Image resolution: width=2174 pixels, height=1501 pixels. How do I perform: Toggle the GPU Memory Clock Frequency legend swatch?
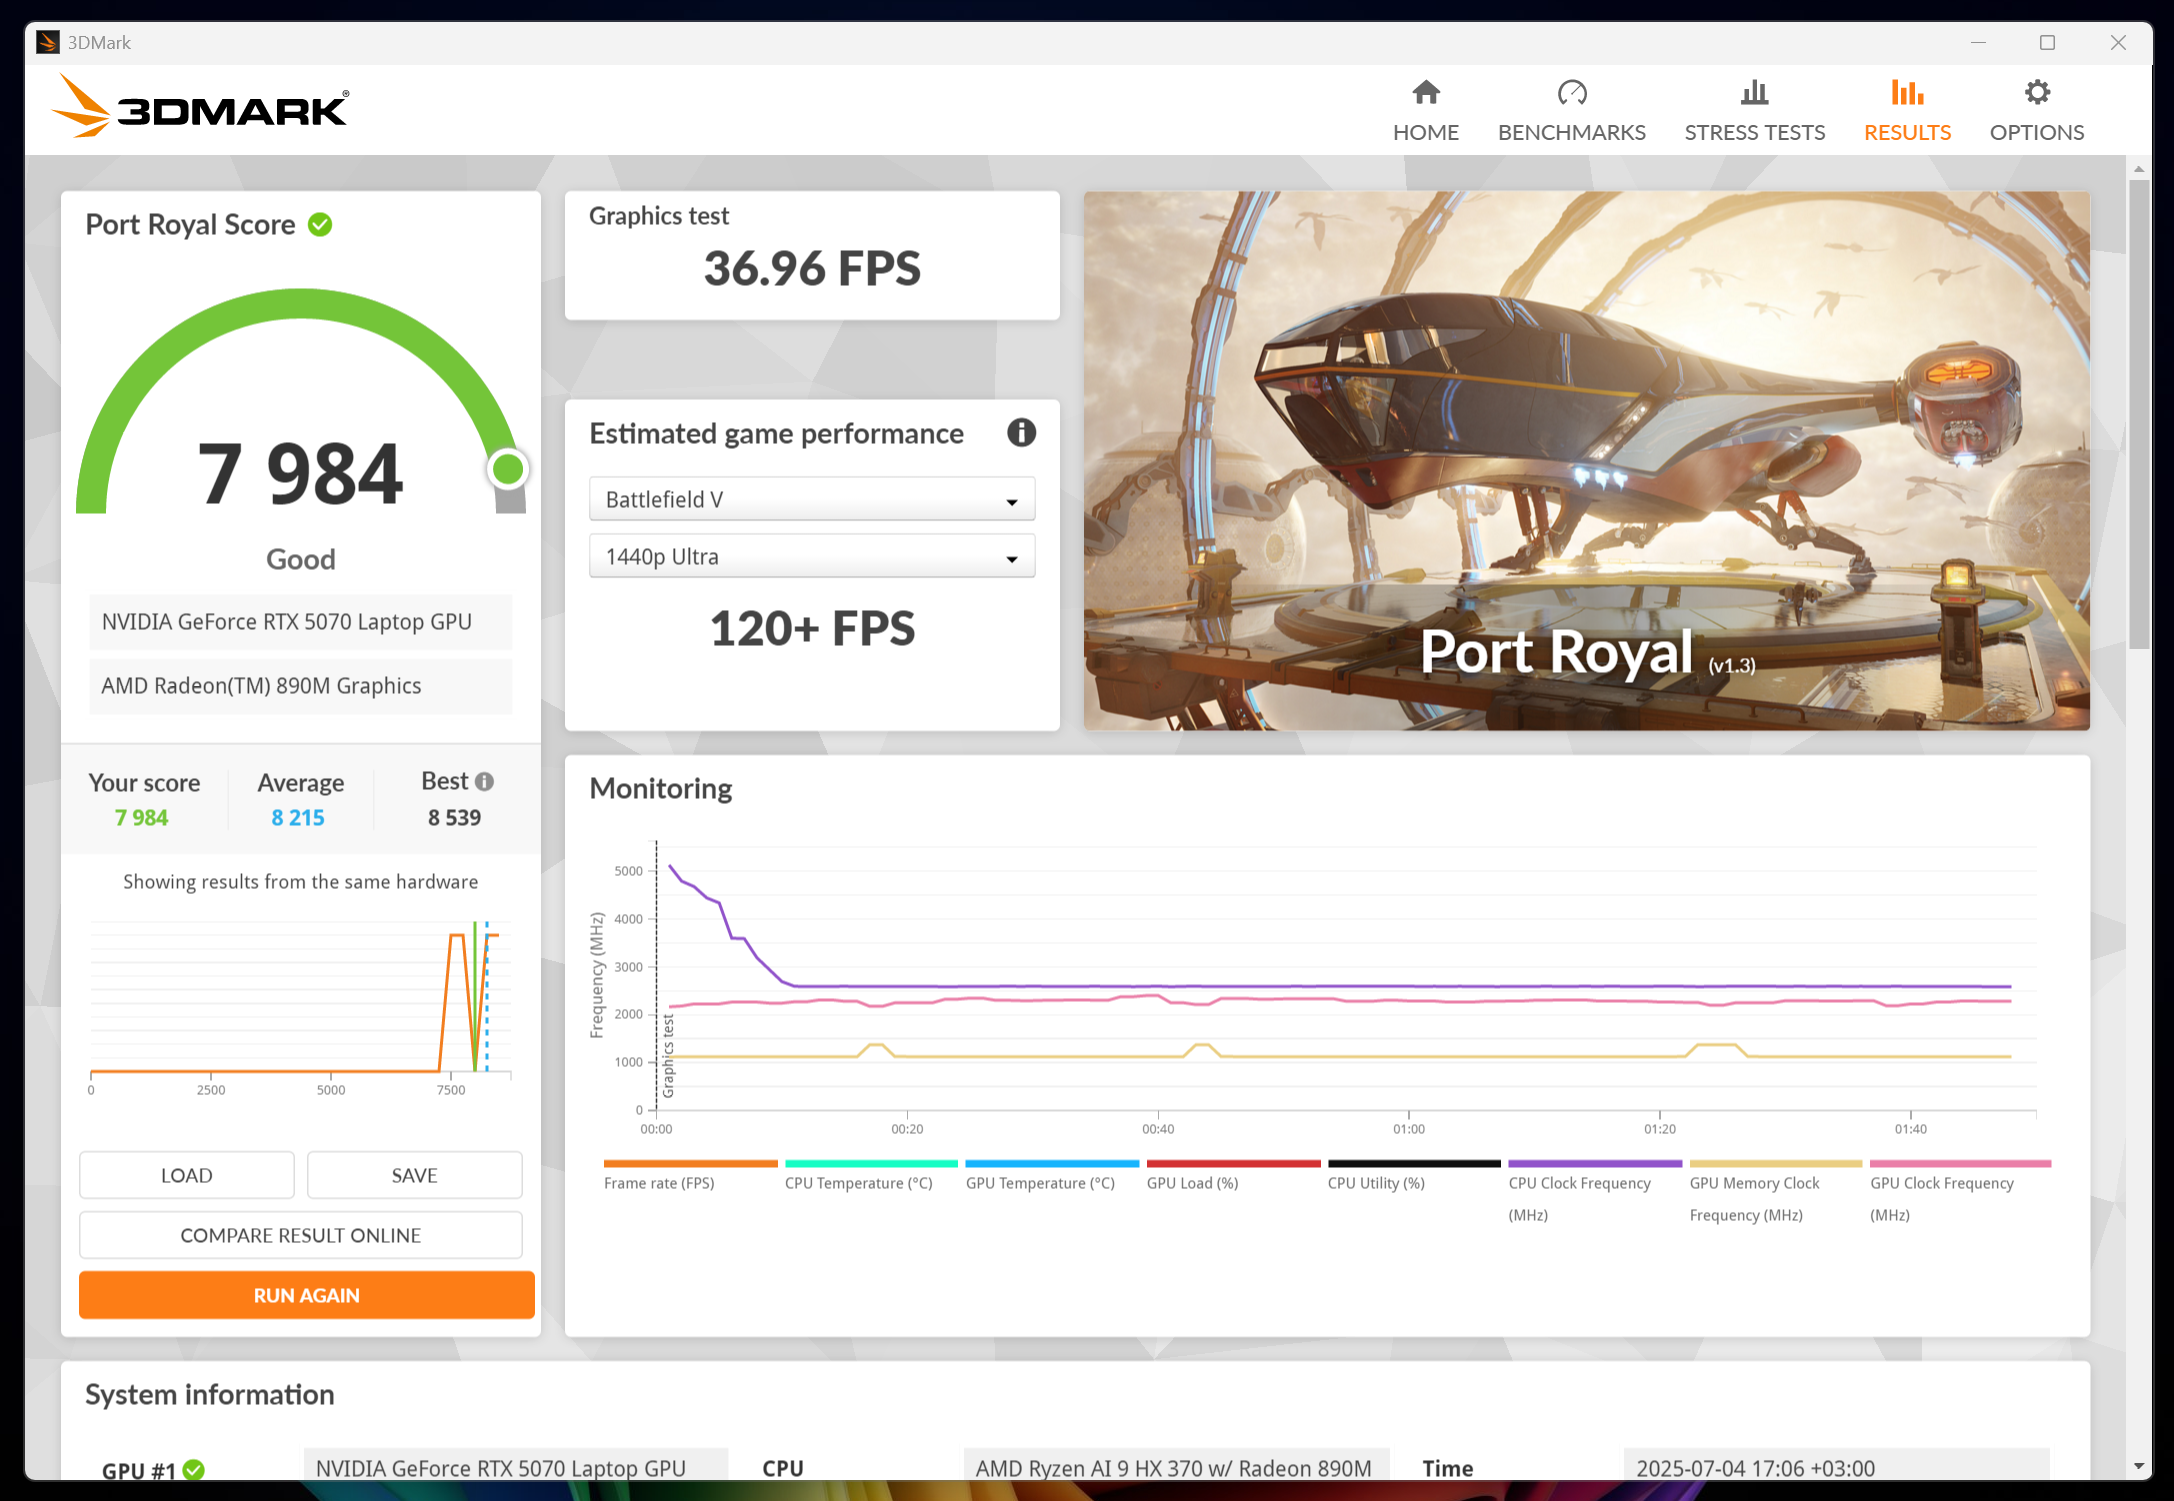pos(1776,1163)
